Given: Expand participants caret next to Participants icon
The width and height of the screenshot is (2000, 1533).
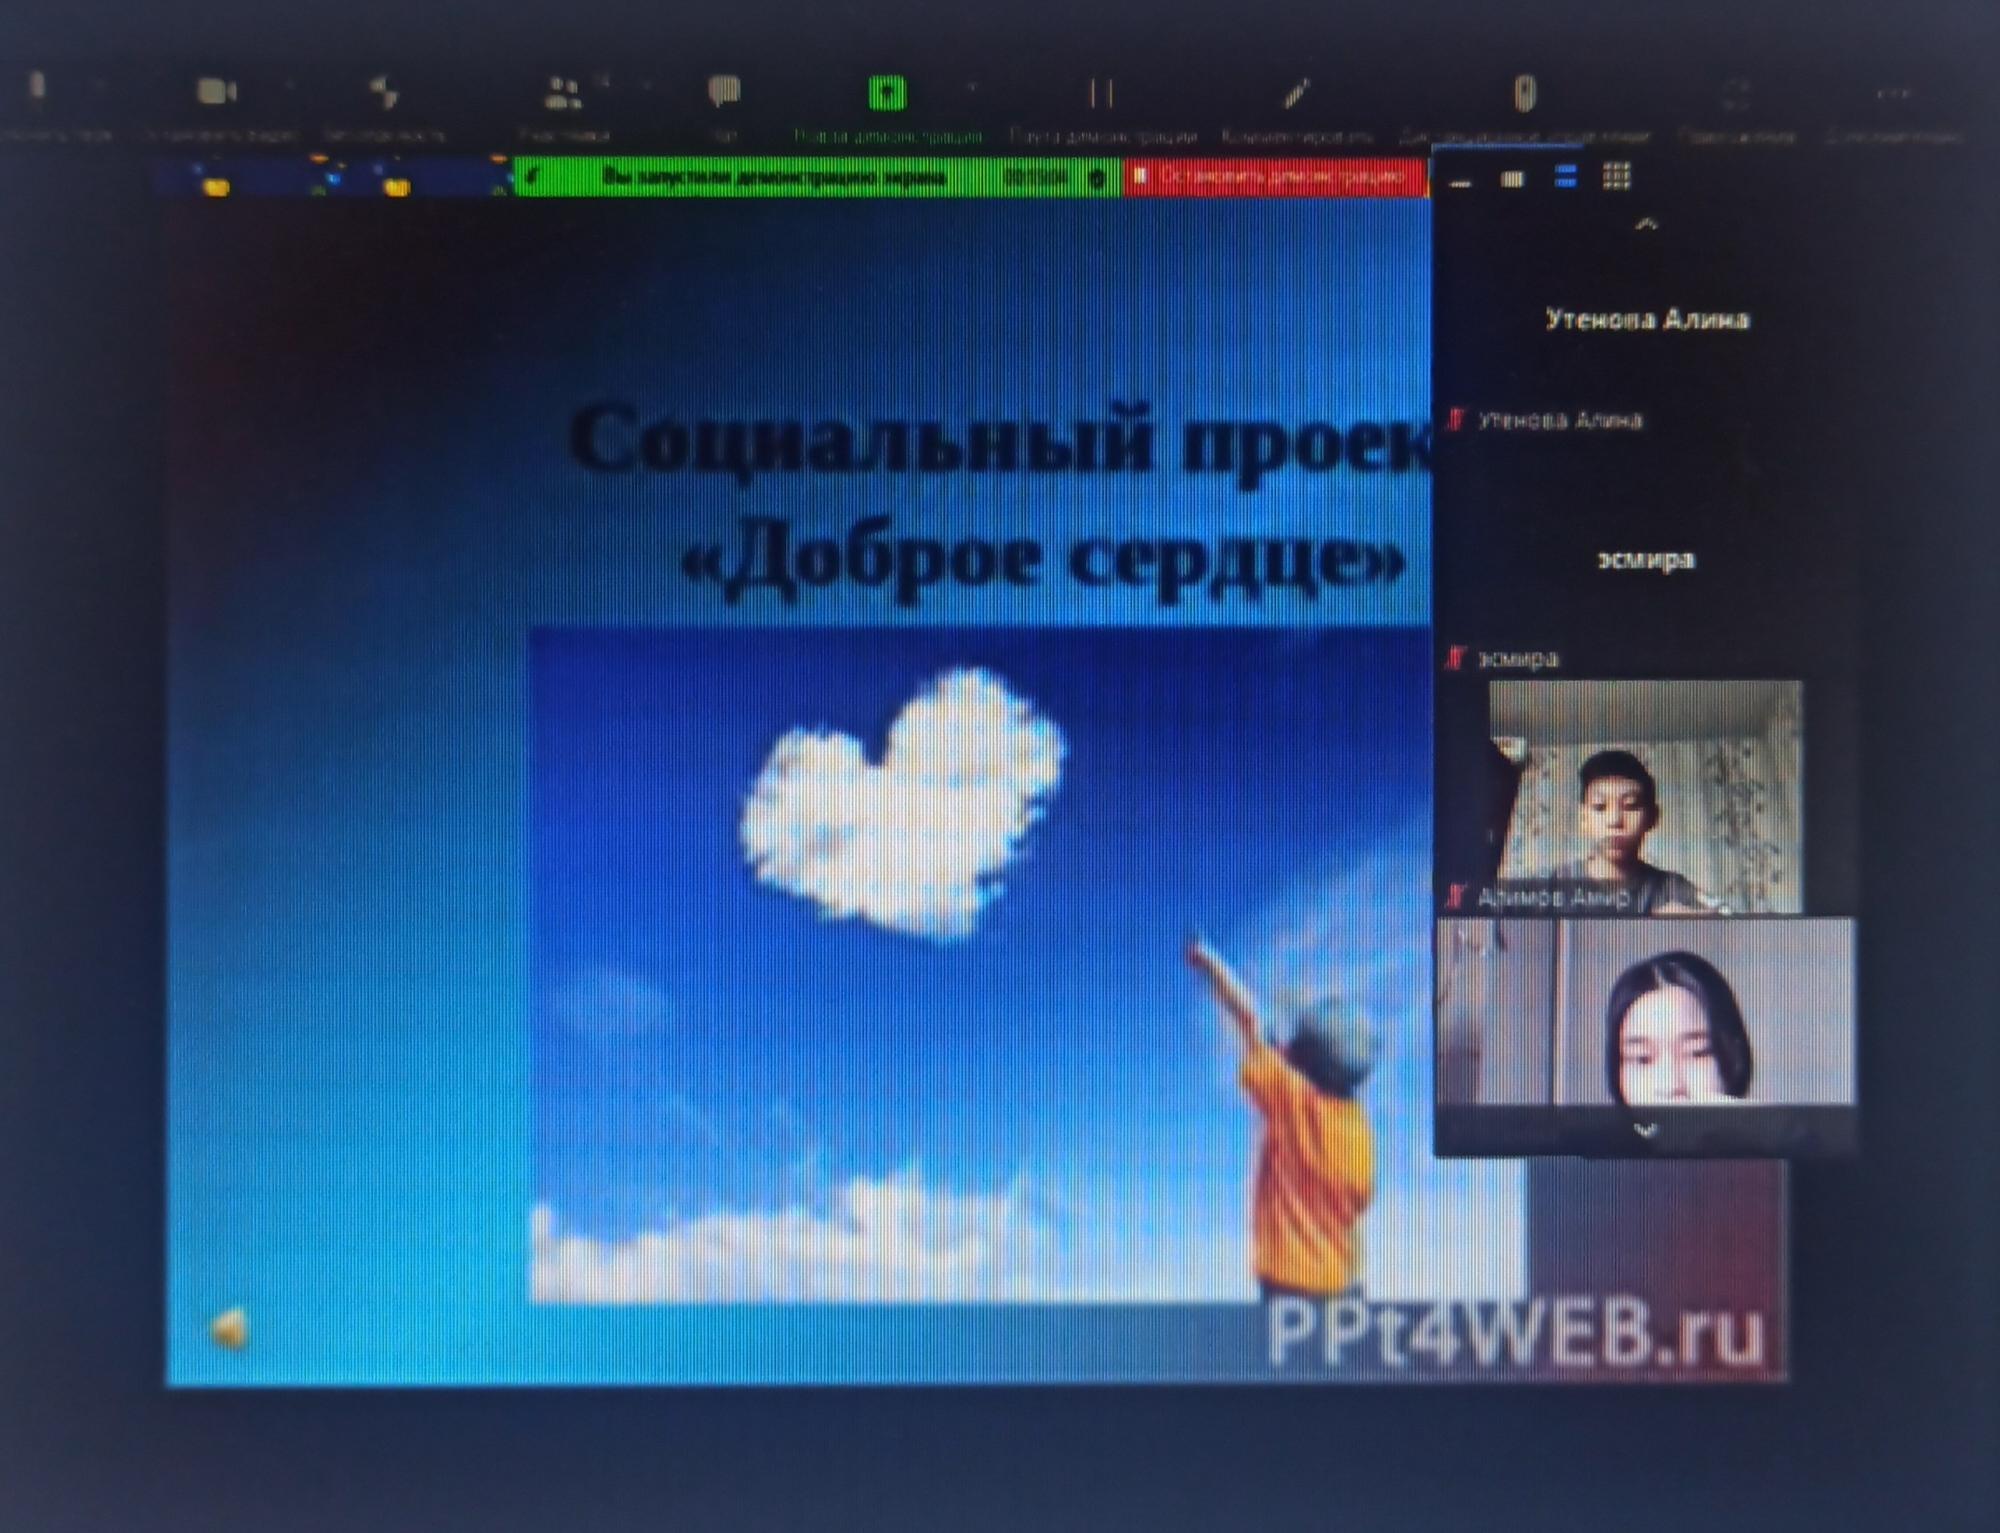Looking at the screenshot, I should (646, 87).
